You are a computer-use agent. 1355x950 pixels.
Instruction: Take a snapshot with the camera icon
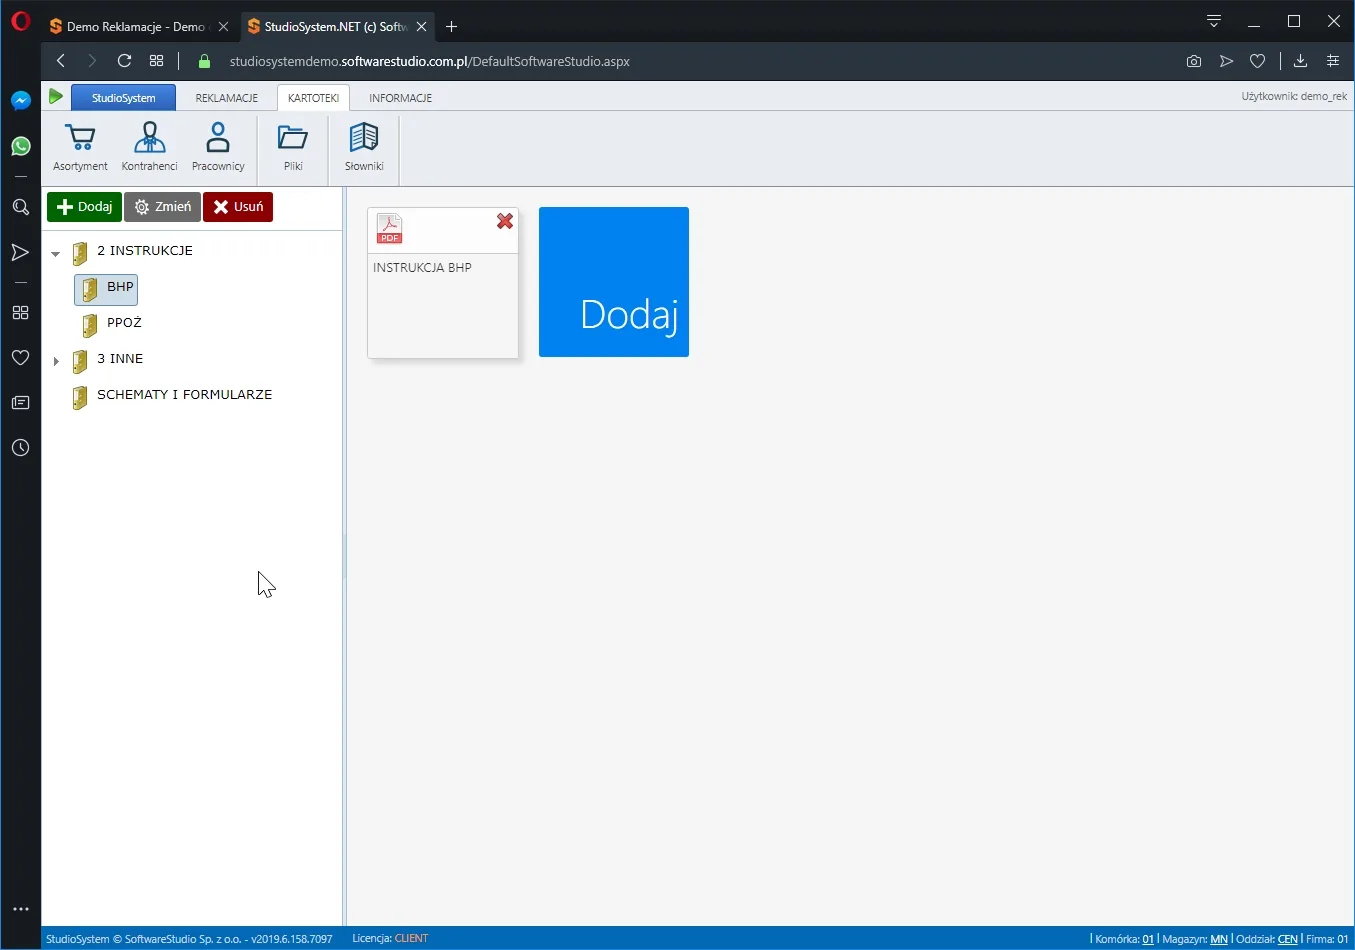pyautogui.click(x=1194, y=61)
